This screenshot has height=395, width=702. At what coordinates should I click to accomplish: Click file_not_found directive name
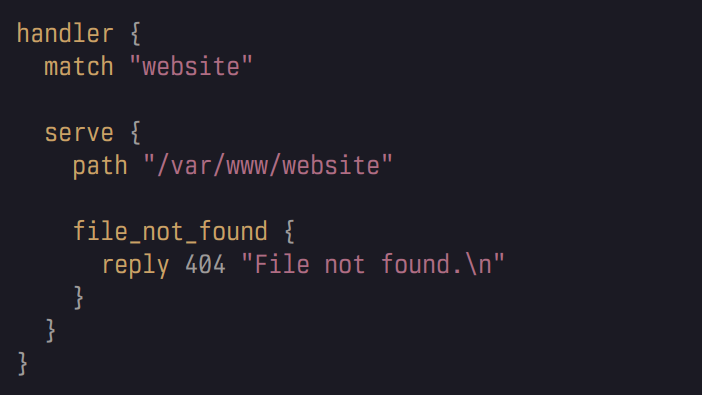click(x=170, y=232)
